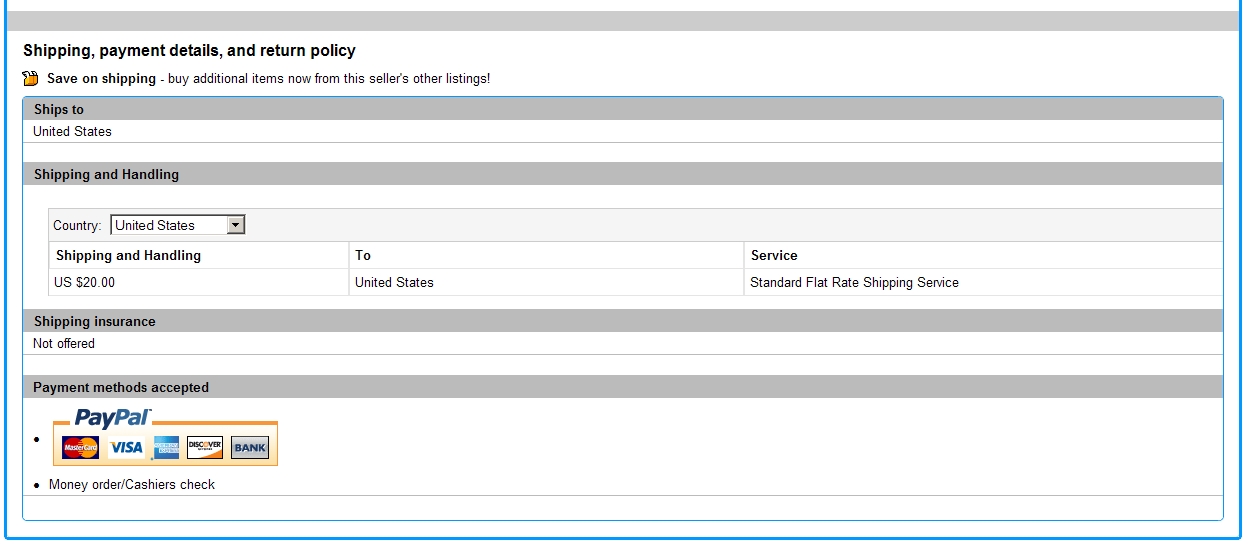1250x552 pixels.
Task: Click the Country select box showing United States
Action: click(168, 226)
